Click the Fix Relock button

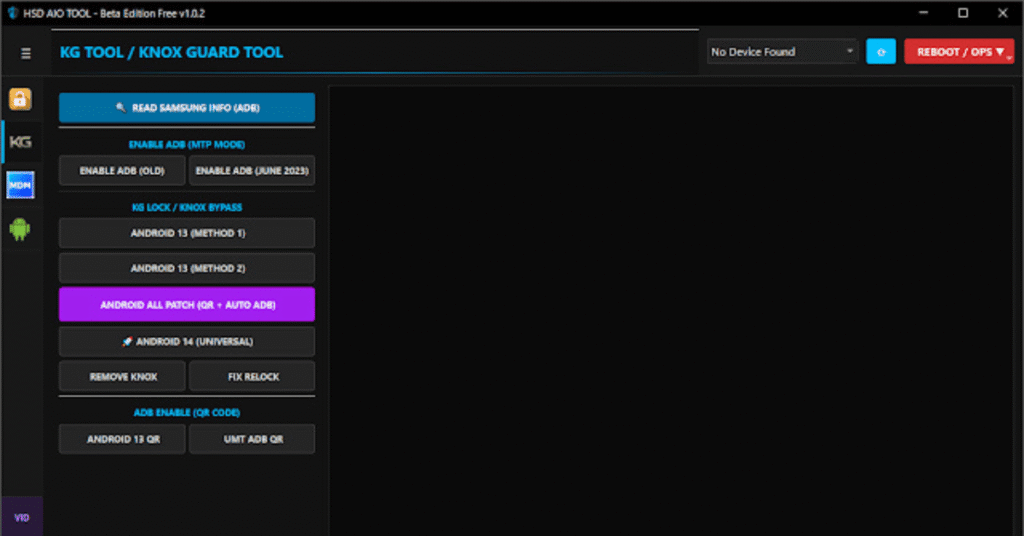click(252, 377)
